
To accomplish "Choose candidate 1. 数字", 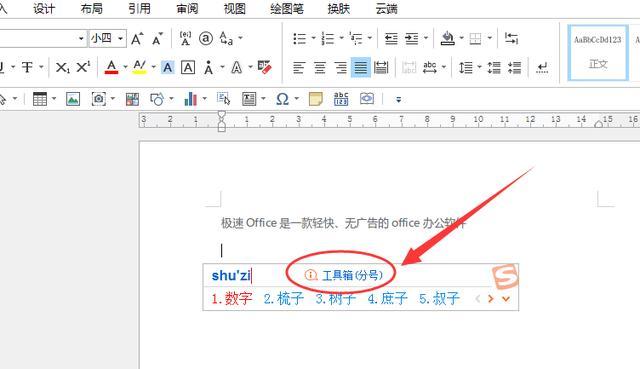I will [x=232, y=299].
